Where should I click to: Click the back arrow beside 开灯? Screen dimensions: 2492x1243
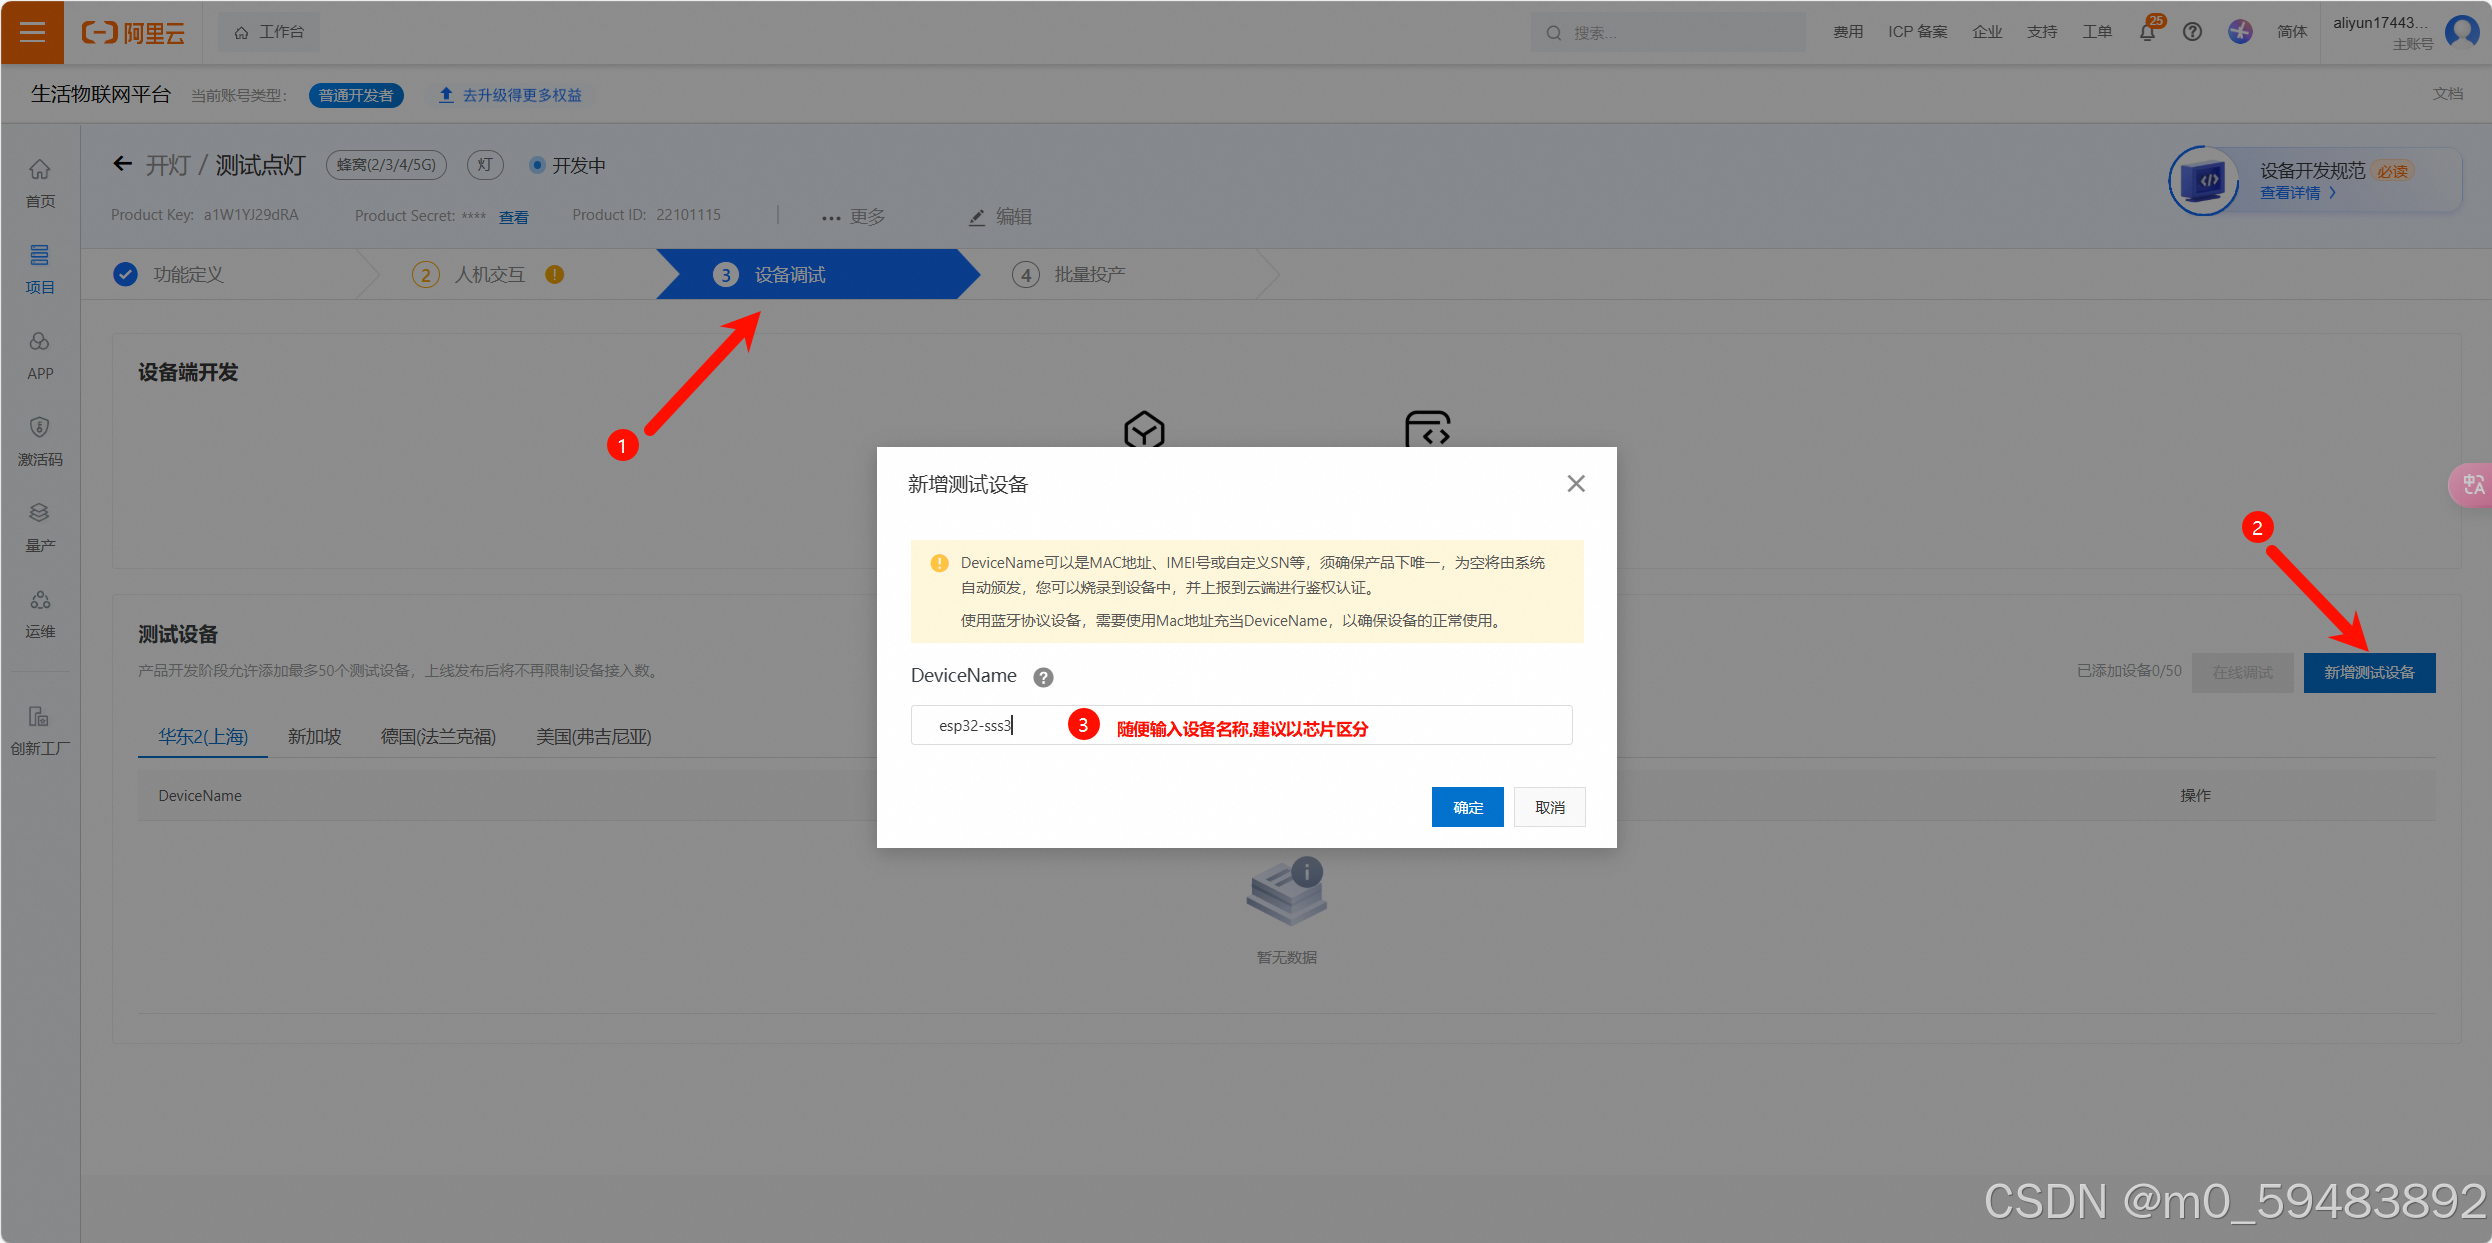tap(122, 164)
